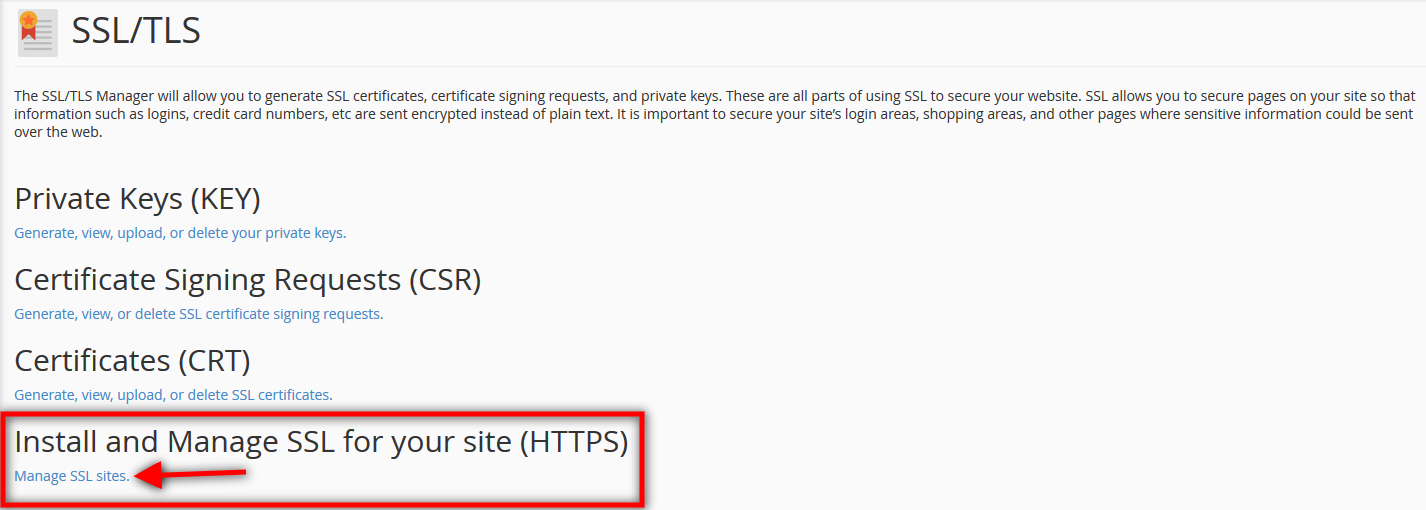
Task: Open the 'Manage SSL sites' link
Action: (71, 476)
